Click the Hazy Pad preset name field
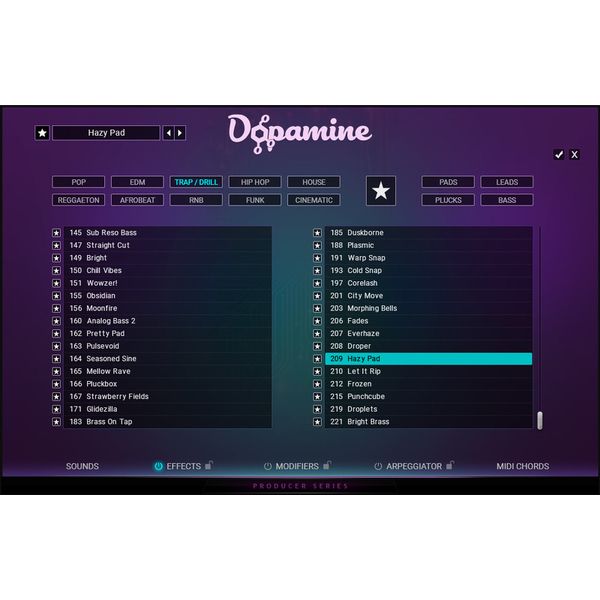This screenshot has width=600, height=600. (106, 133)
